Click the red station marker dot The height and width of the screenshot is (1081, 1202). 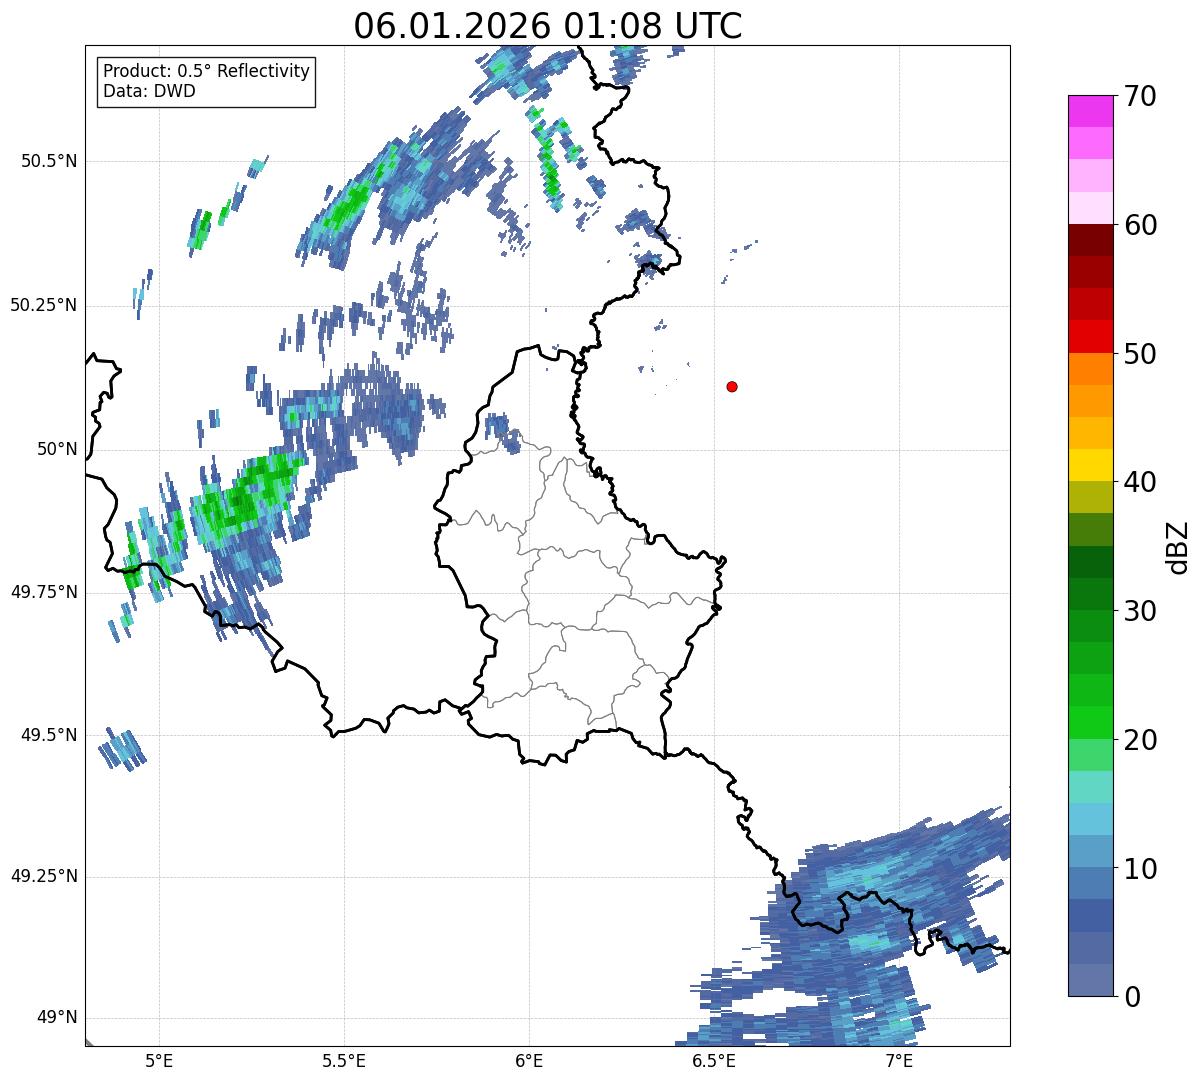click(x=732, y=387)
